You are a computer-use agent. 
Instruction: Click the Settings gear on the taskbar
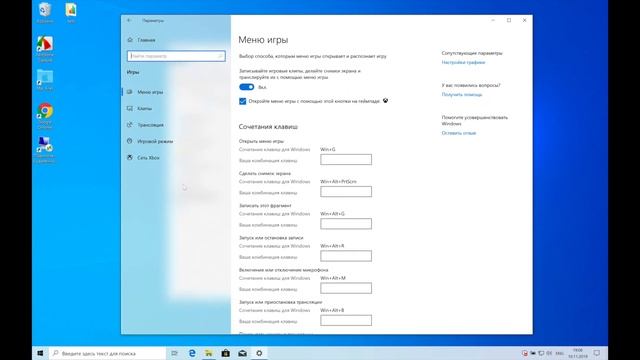[x=259, y=353]
